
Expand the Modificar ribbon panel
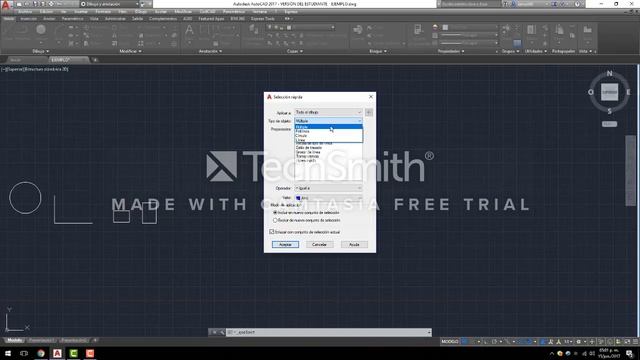coord(130,51)
